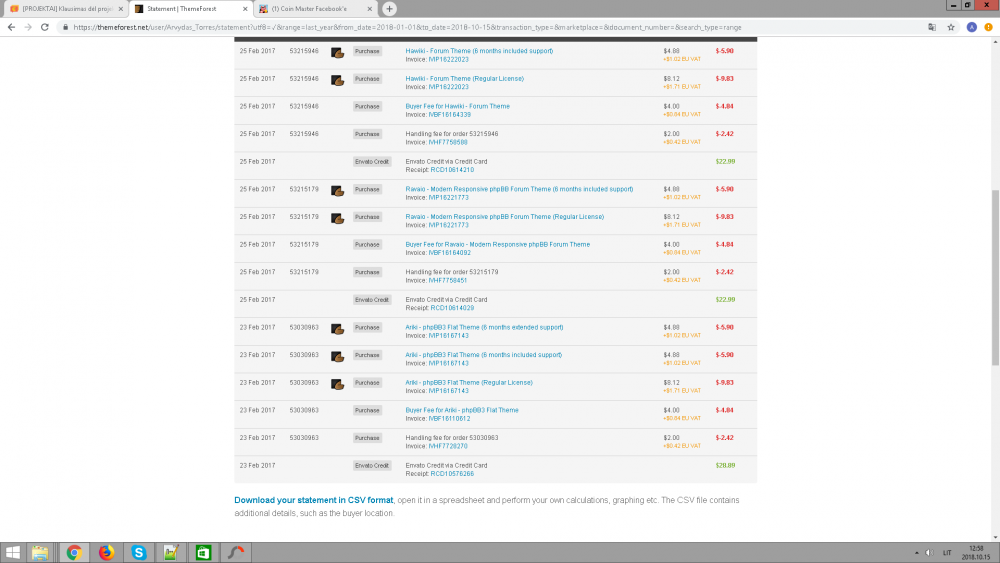Open Skype from the taskbar
Viewport: 1000px width, 563px height.
138,552
